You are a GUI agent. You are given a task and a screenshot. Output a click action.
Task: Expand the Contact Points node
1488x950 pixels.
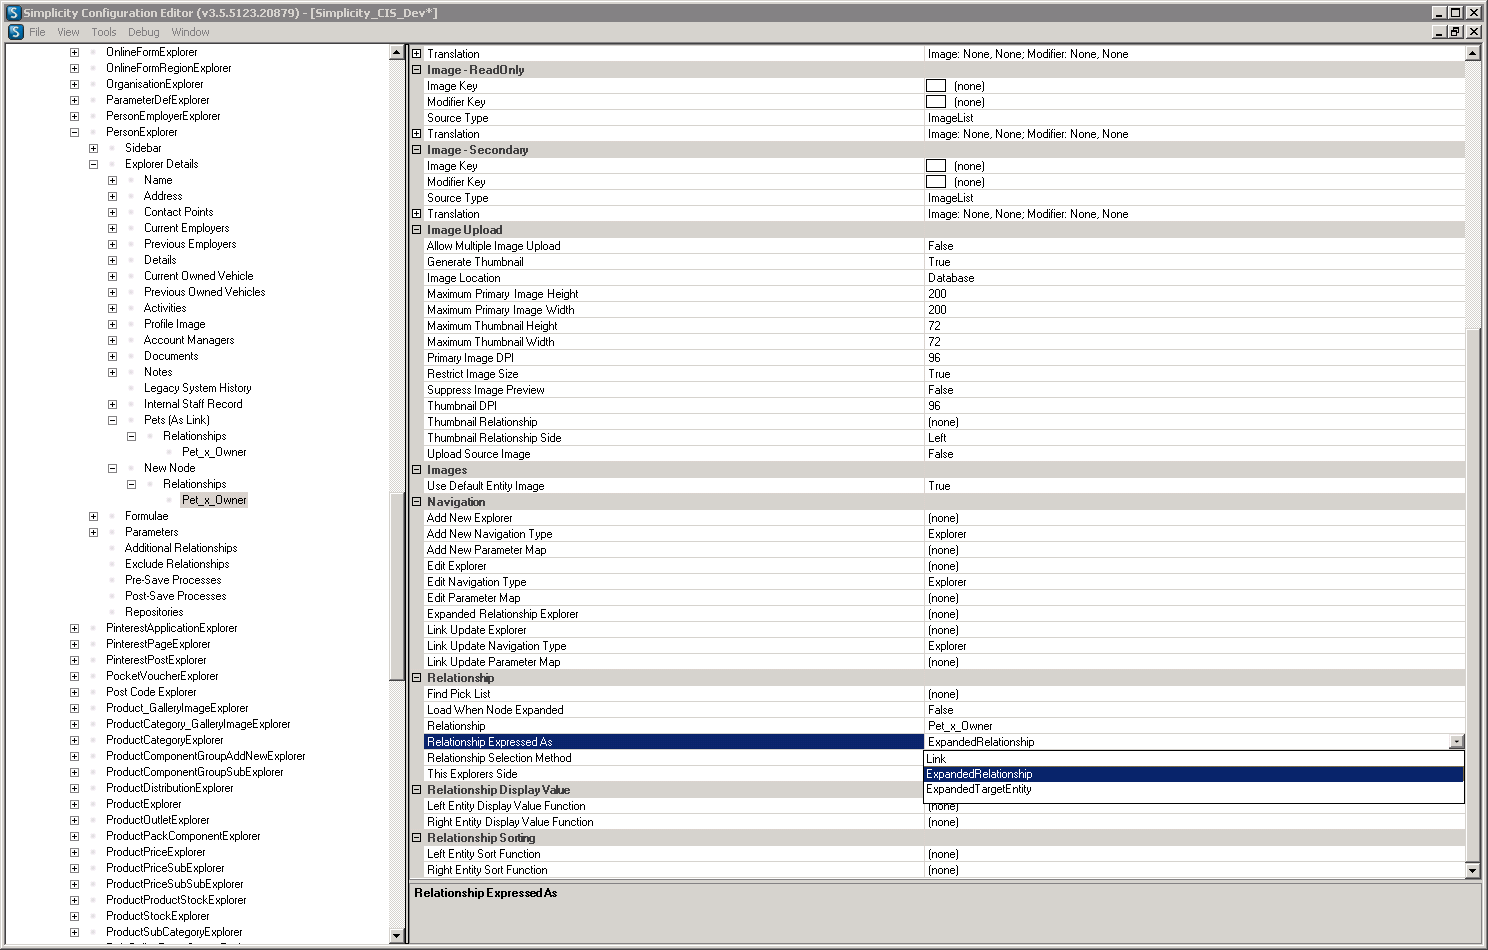[112, 212]
